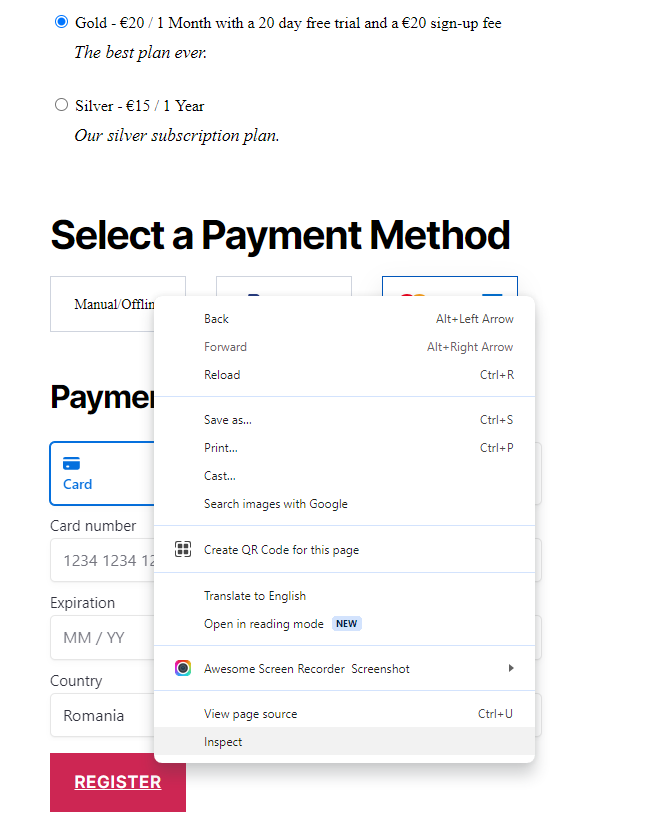Click the Awesome Screen Recorder colorful icon

(x=181, y=668)
